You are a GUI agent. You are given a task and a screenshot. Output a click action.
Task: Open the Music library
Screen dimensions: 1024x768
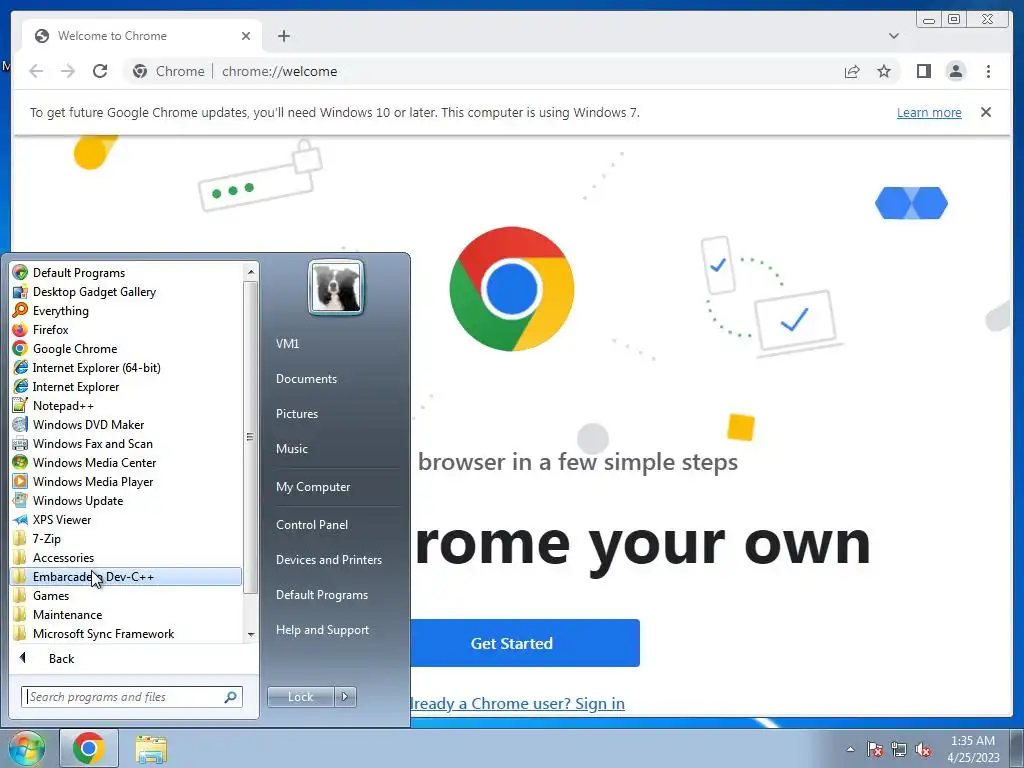point(291,449)
